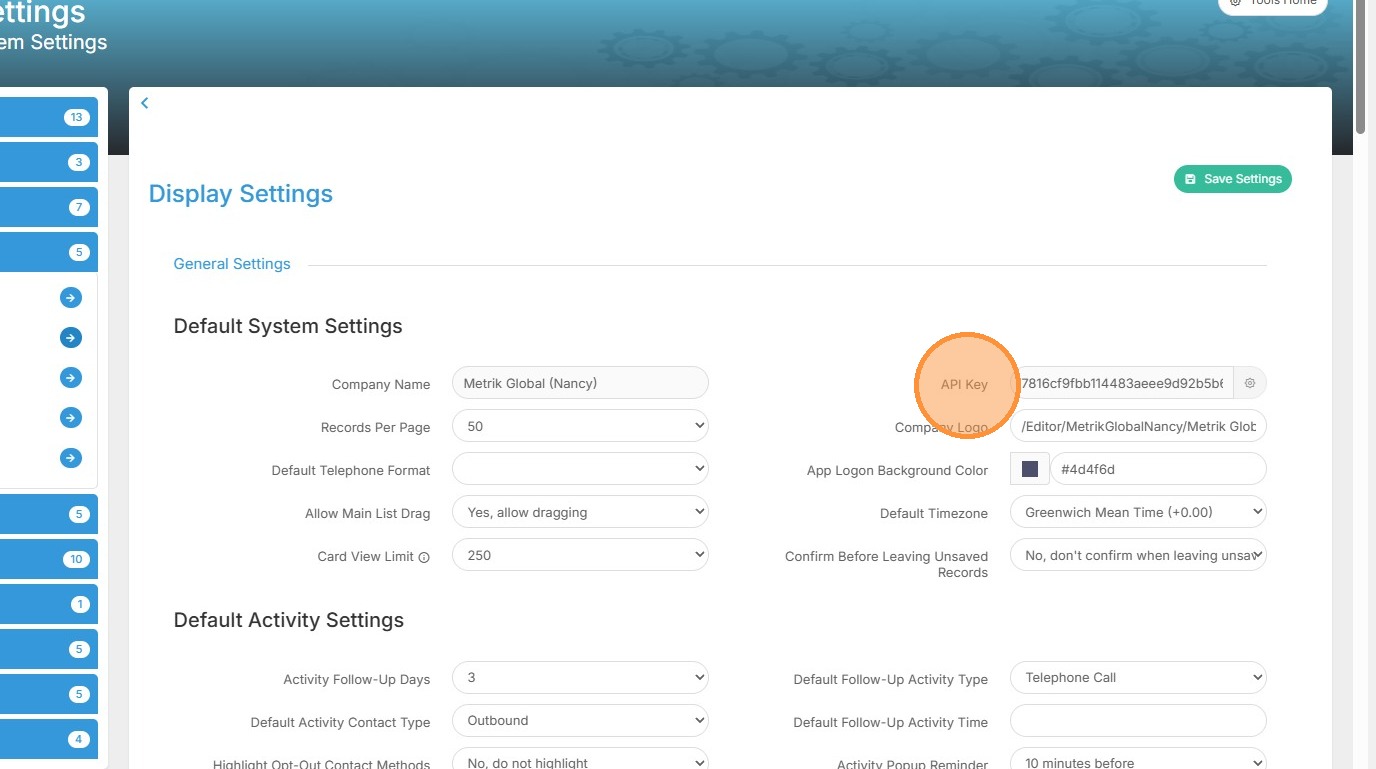The height and width of the screenshot is (769, 1376).
Task: Click the gear icon beside API Key field
Action: [x=1250, y=383]
